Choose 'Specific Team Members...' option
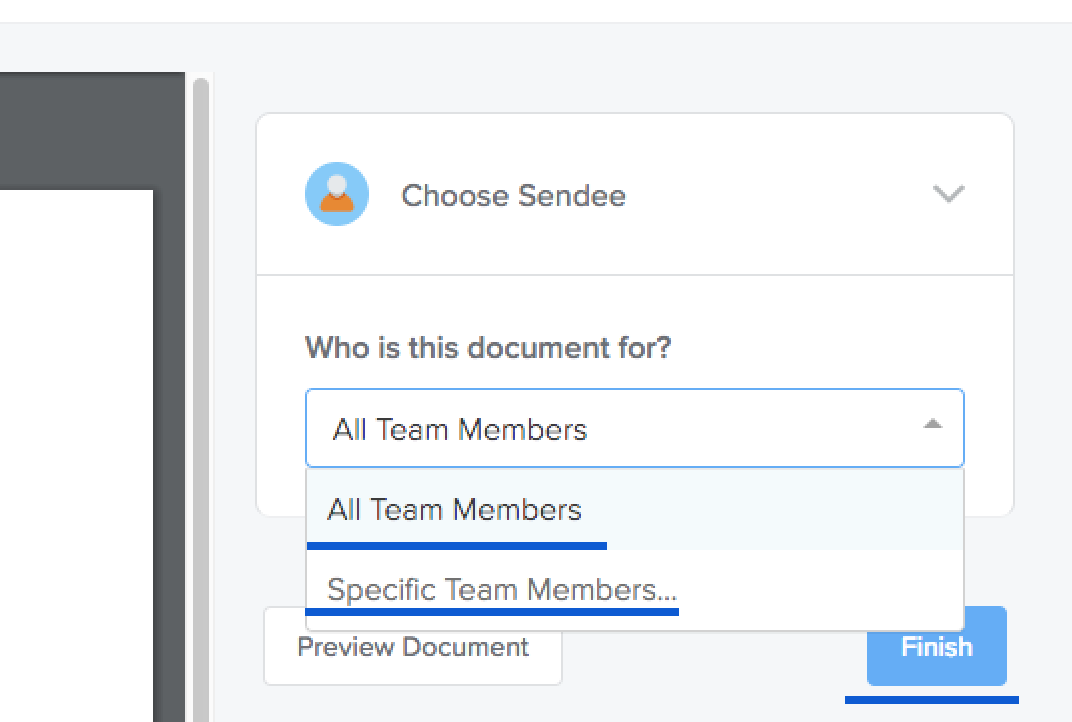This screenshot has width=1072, height=722. (634, 589)
